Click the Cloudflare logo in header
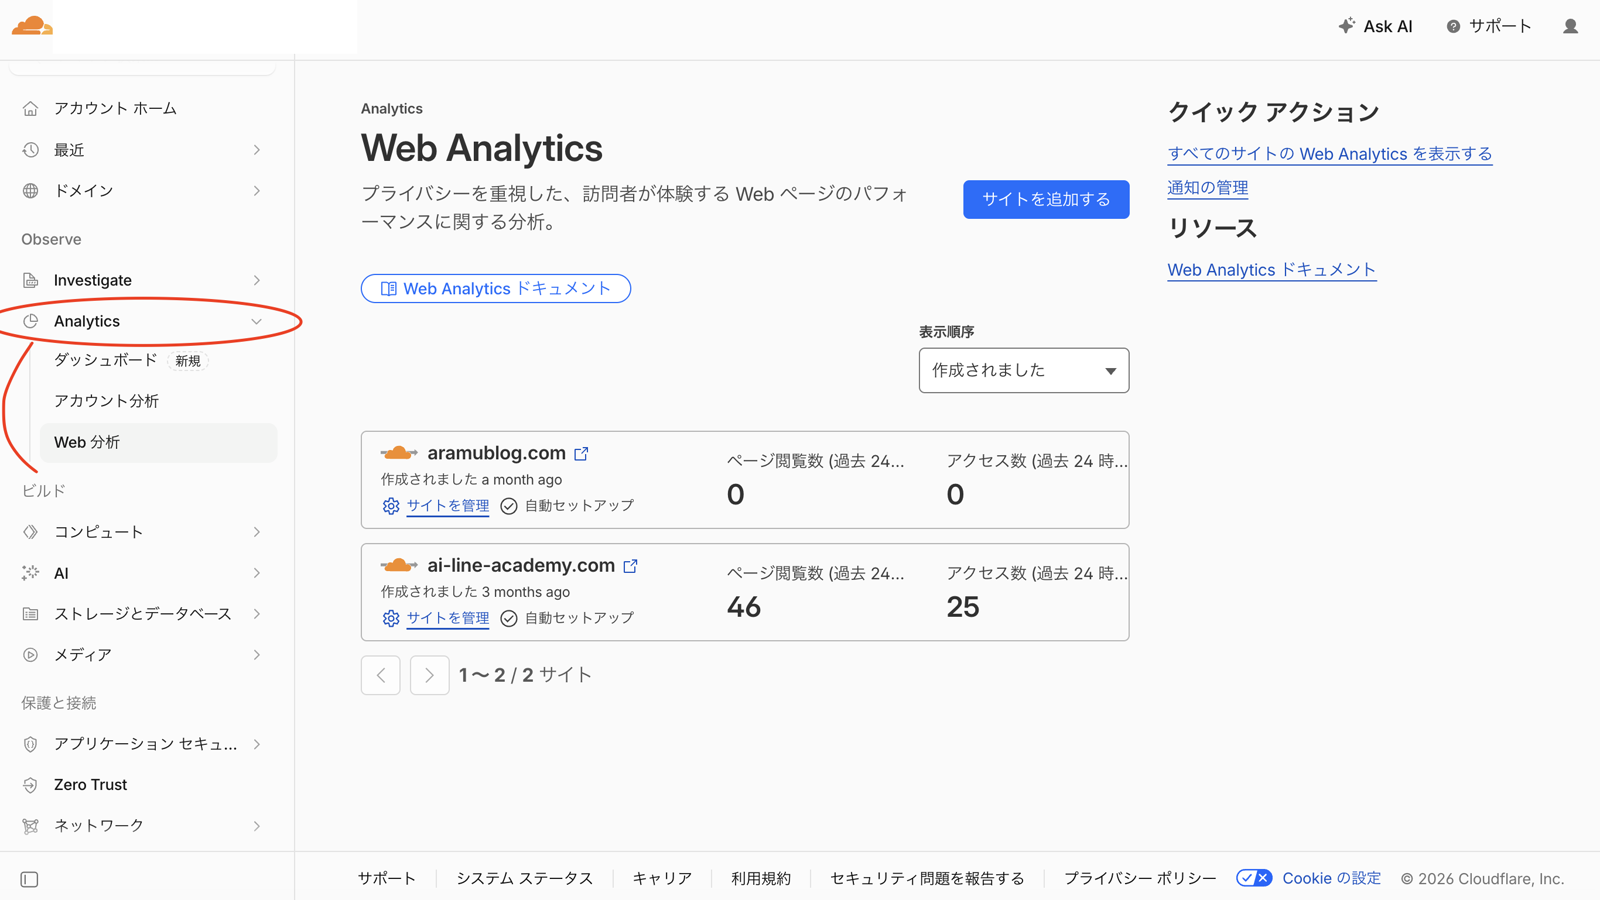The image size is (1600, 900). [x=32, y=26]
